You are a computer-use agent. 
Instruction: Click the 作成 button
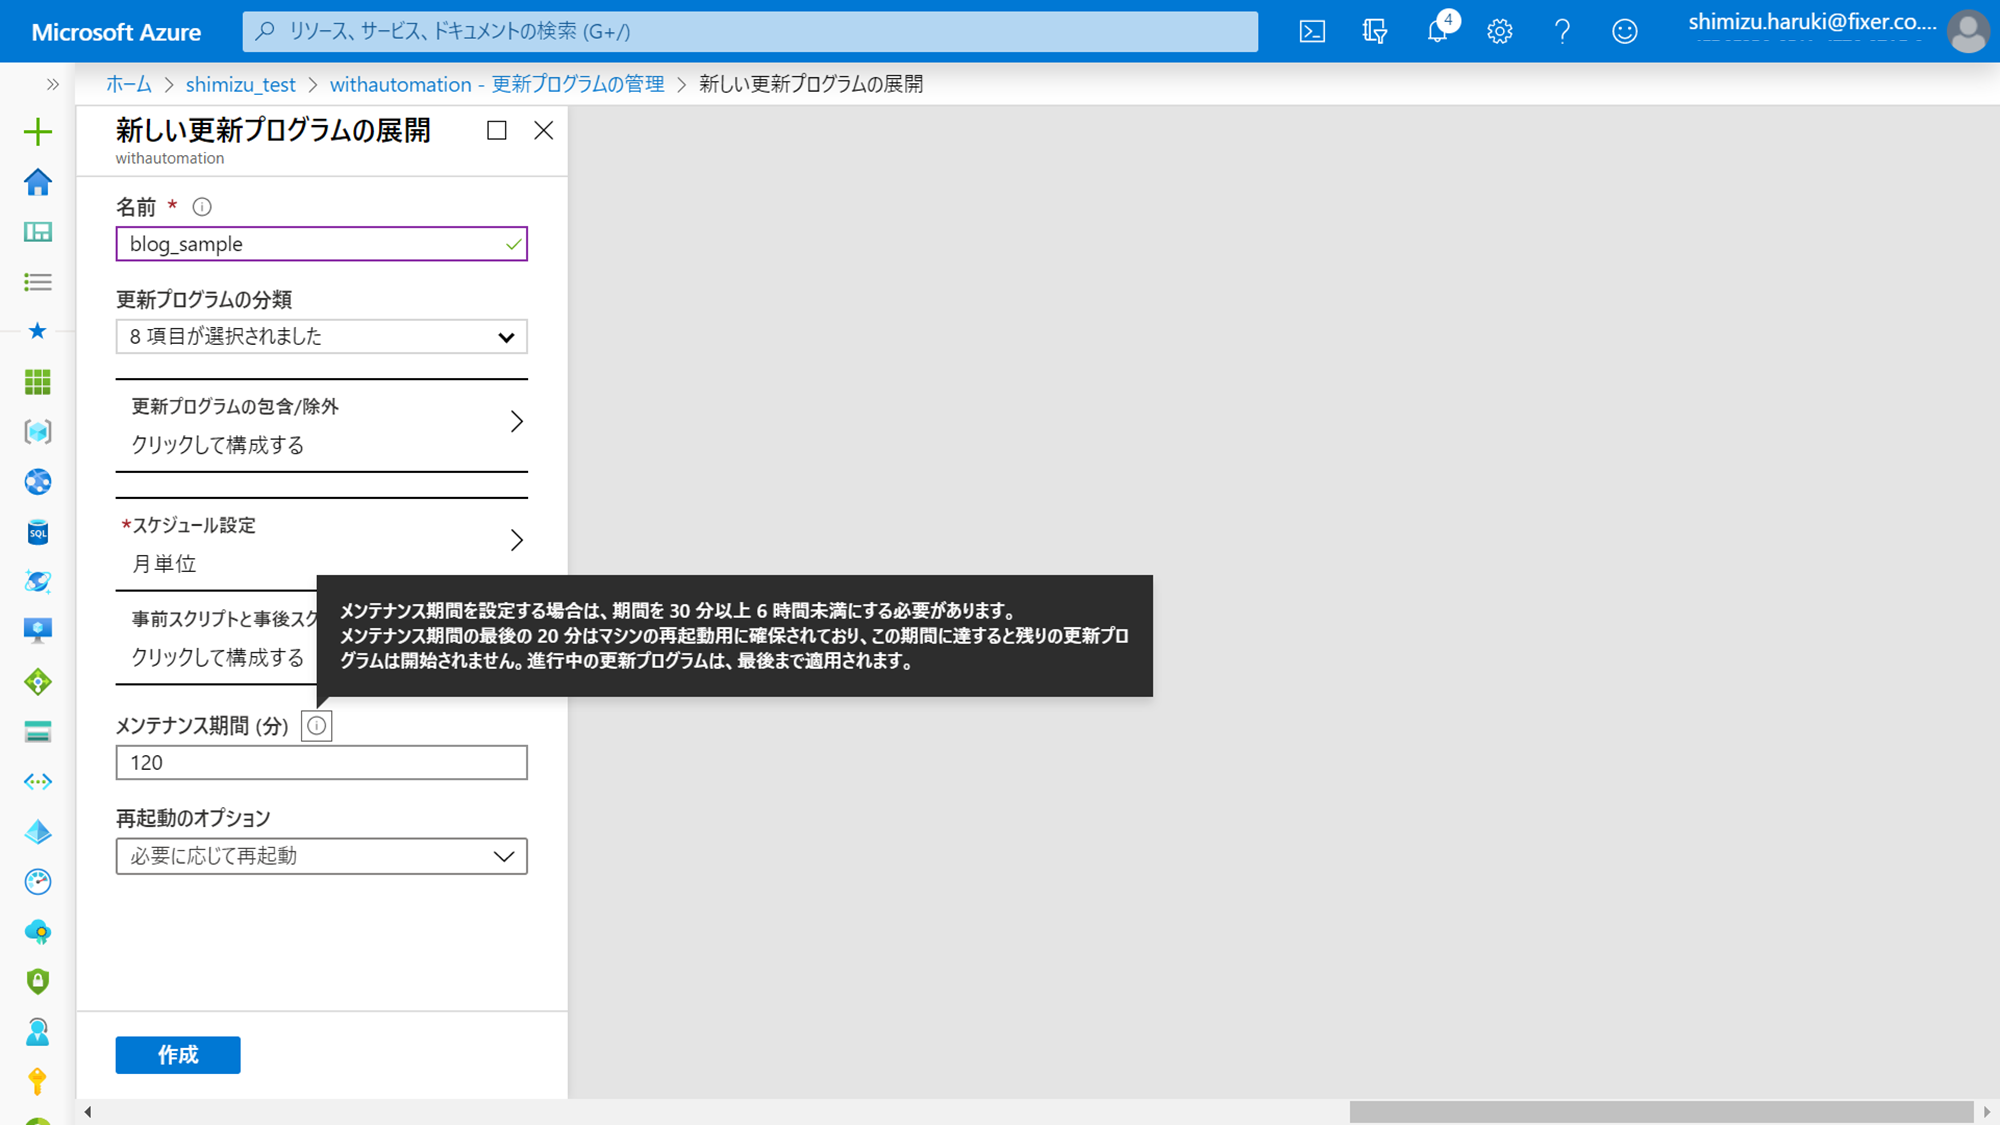(178, 1055)
